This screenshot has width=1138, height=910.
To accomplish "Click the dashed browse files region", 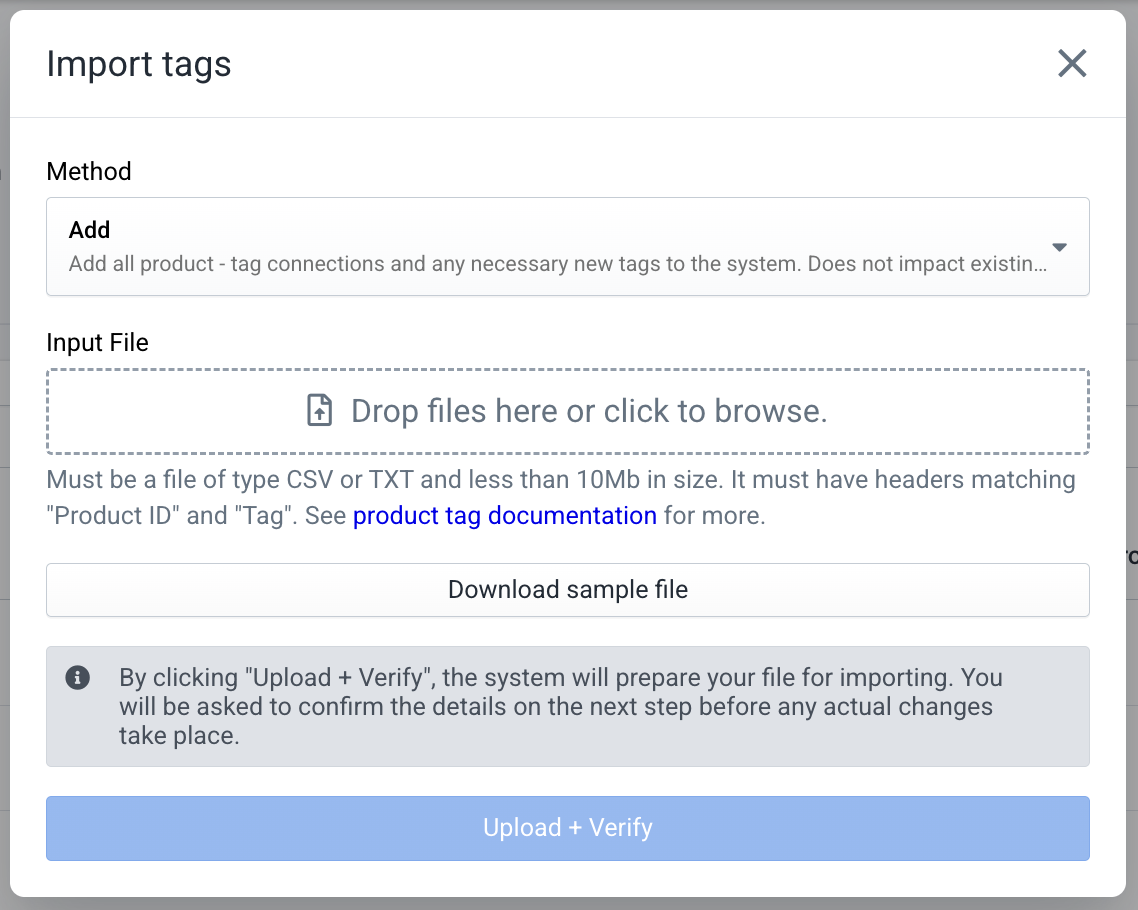I will [567, 410].
